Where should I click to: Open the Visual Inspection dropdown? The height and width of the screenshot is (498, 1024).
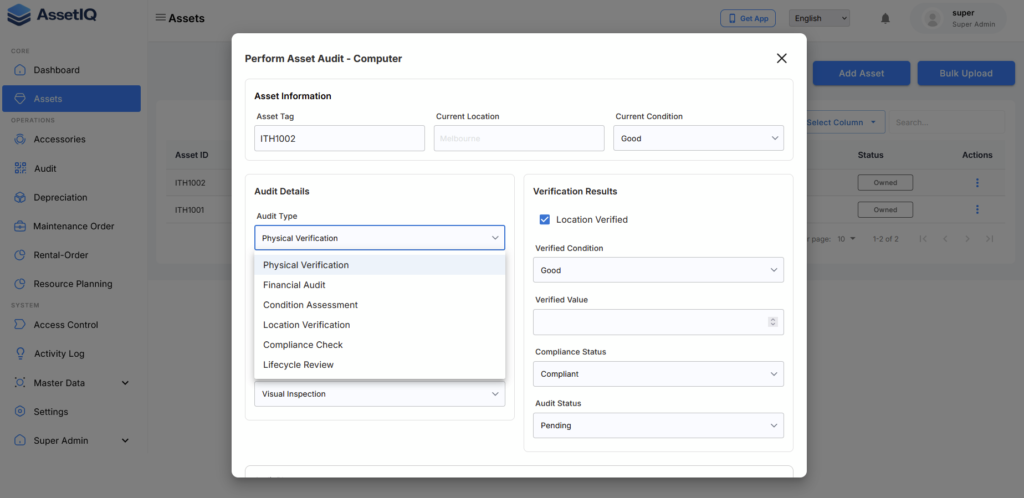(379, 394)
